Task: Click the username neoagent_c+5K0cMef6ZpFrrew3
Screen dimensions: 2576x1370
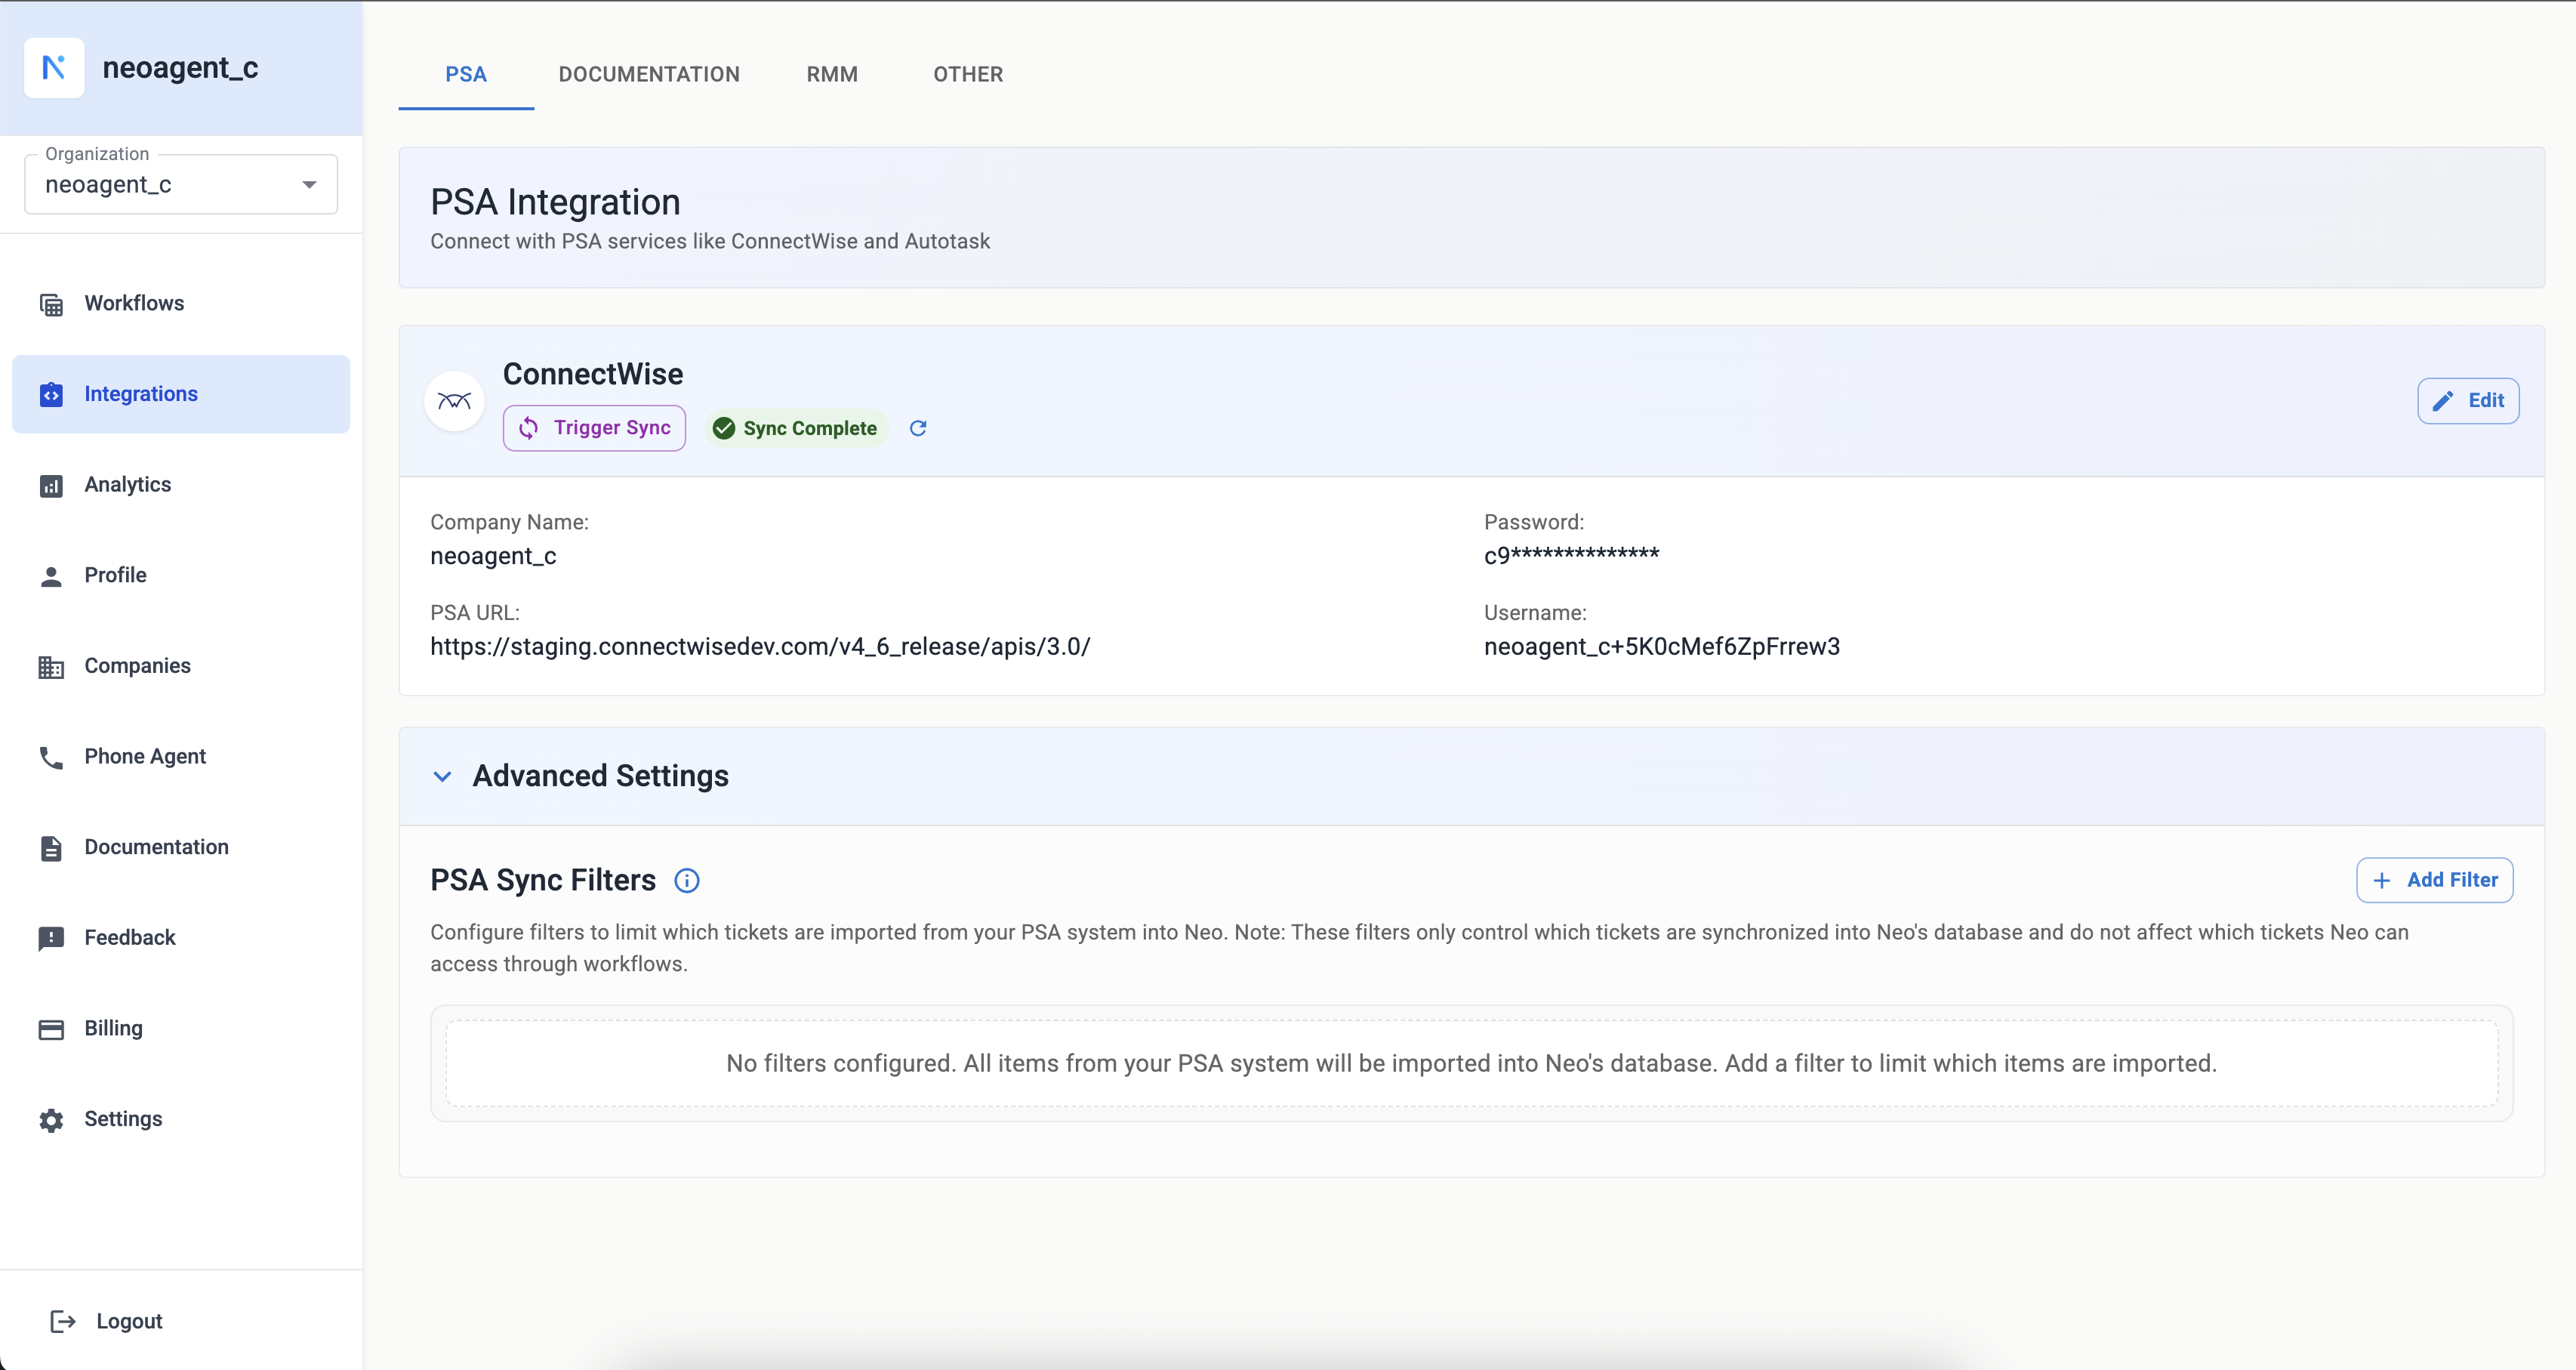Action: (1662, 647)
